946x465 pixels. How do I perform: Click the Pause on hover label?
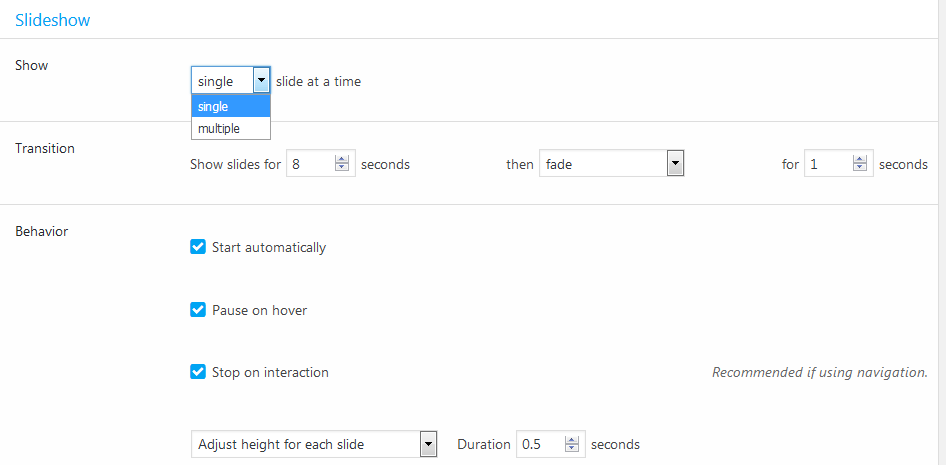click(x=259, y=310)
